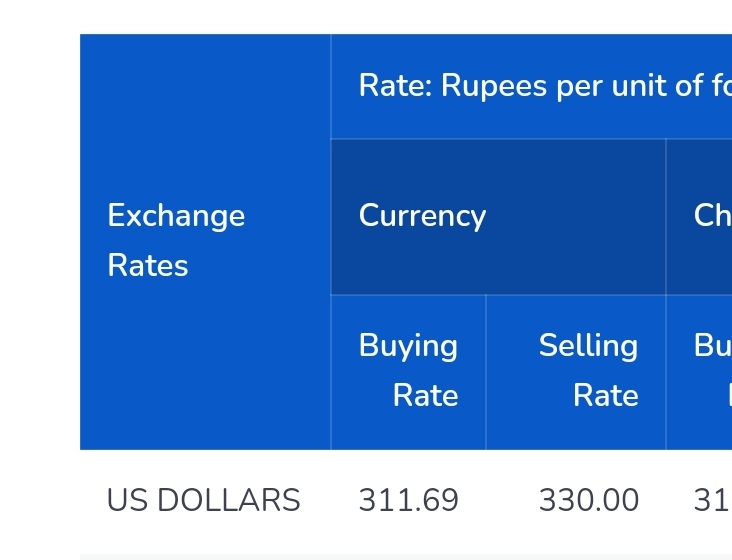Click the shaded row strip below US DOLLARS
732x560 pixels.
coord(406,557)
